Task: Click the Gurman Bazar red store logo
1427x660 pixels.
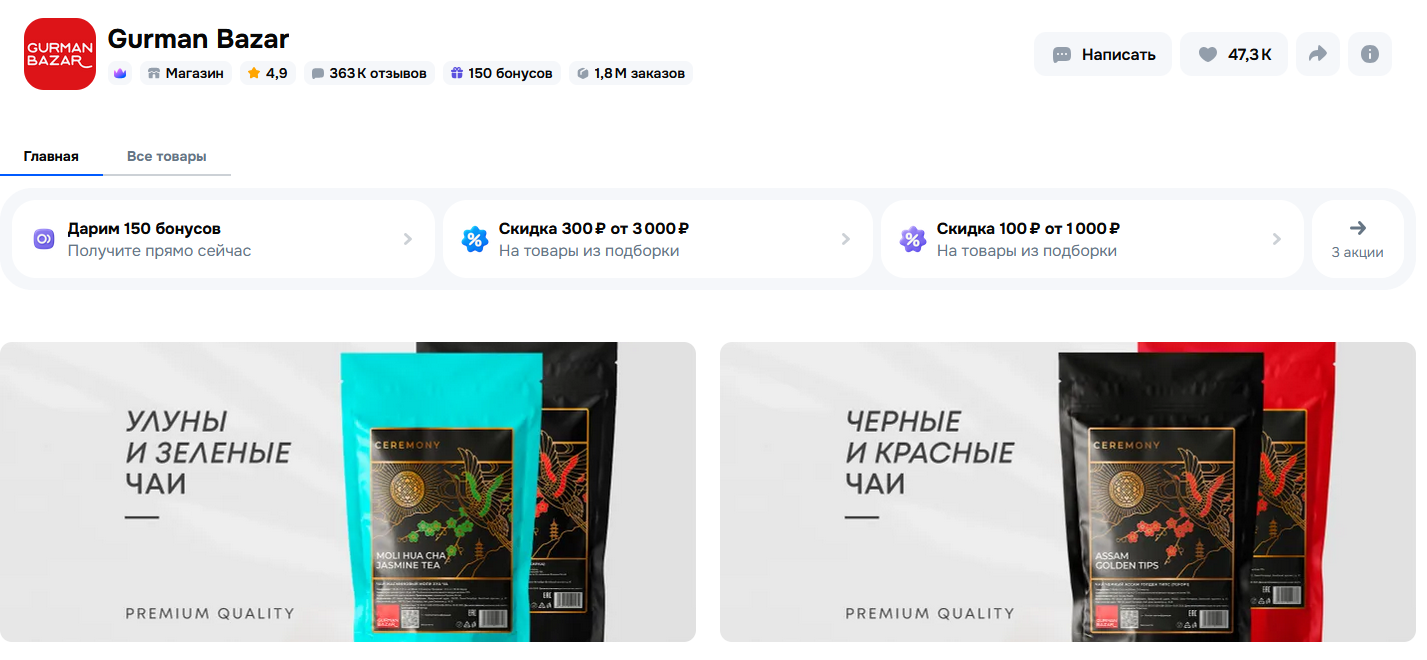Action: 60,54
